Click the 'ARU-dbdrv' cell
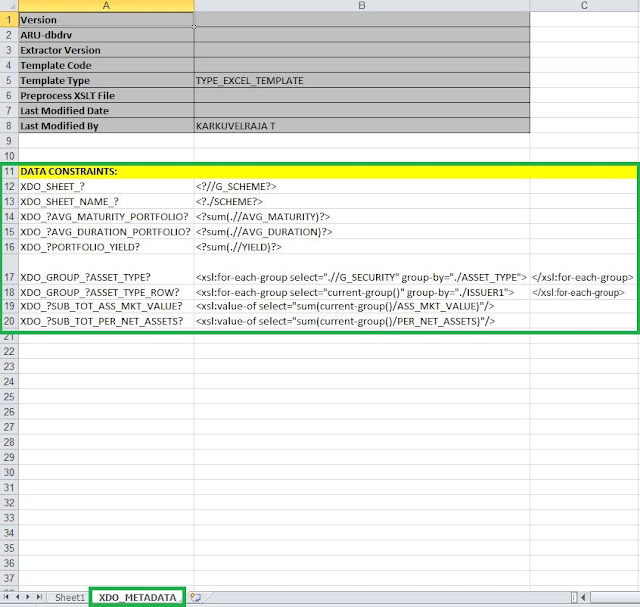The width and height of the screenshot is (640, 607). point(106,35)
